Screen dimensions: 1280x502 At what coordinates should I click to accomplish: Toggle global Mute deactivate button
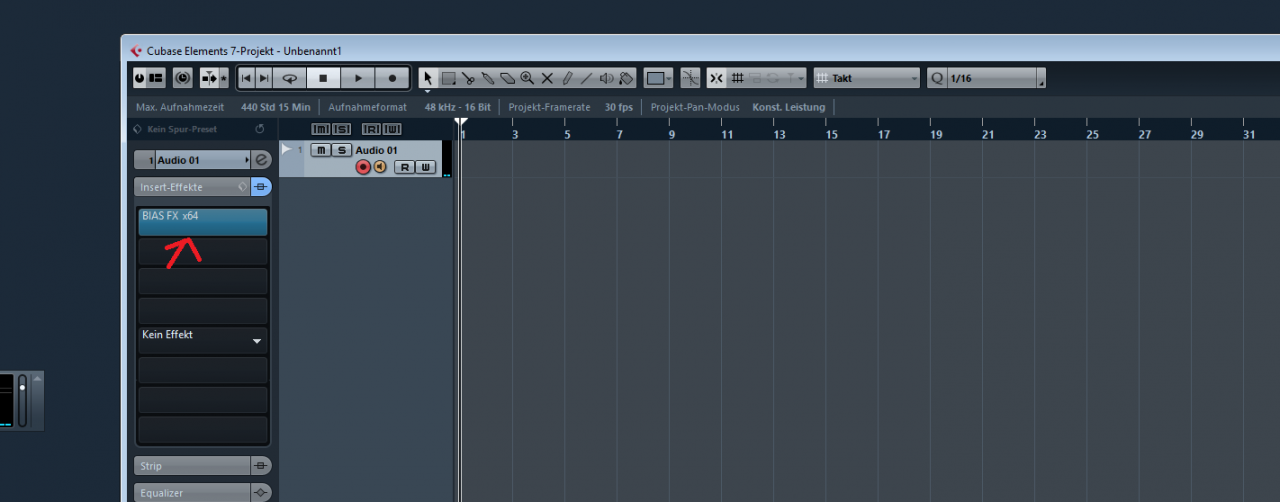(320, 129)
